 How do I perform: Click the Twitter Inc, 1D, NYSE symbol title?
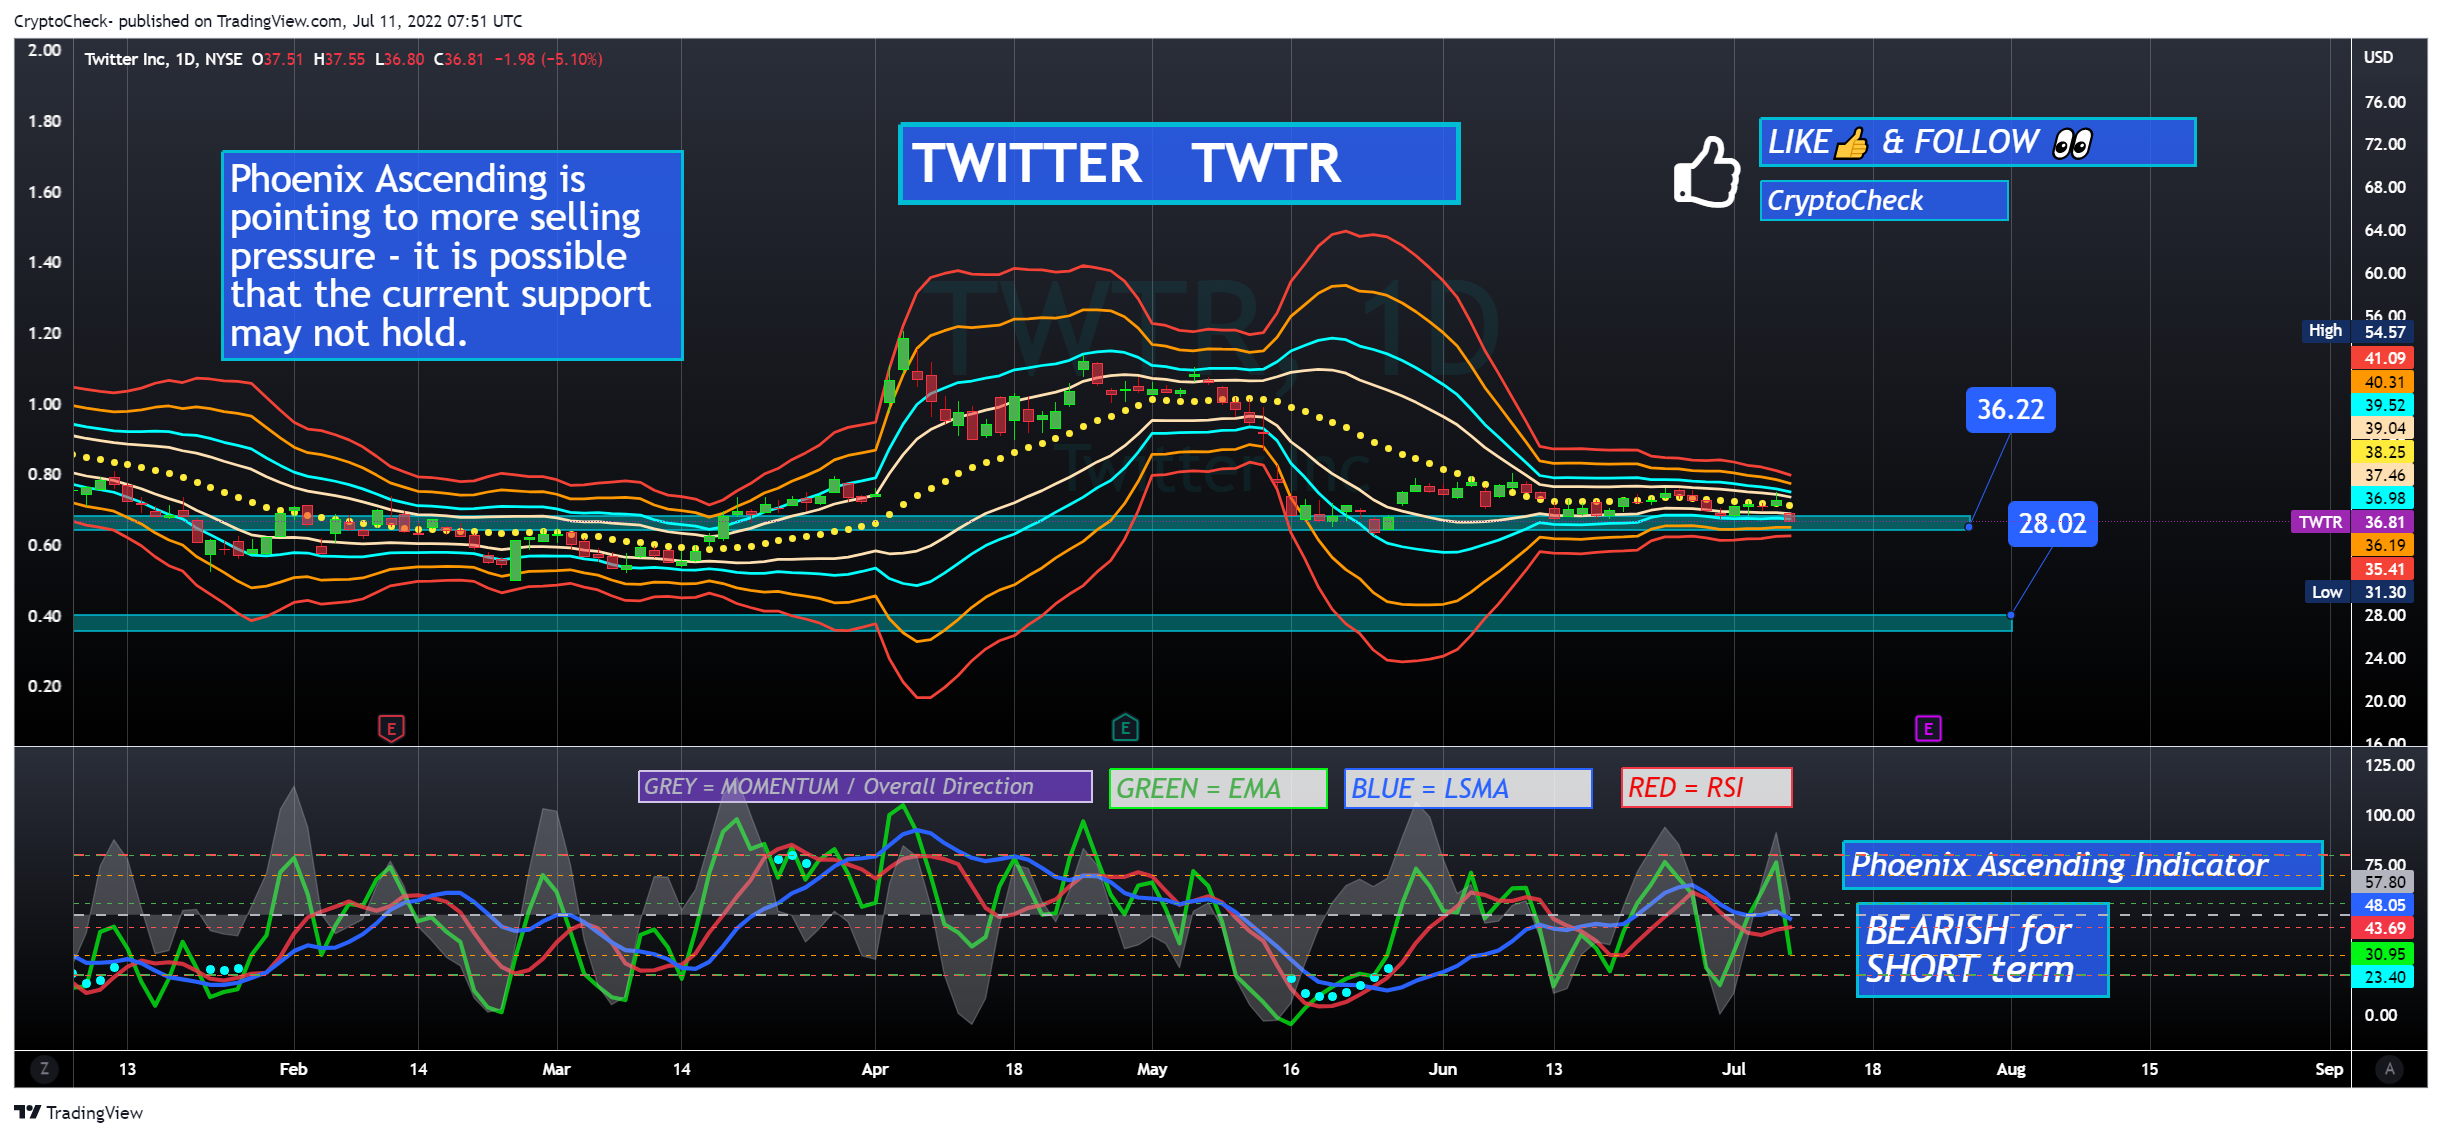click(x=163, y=59)
